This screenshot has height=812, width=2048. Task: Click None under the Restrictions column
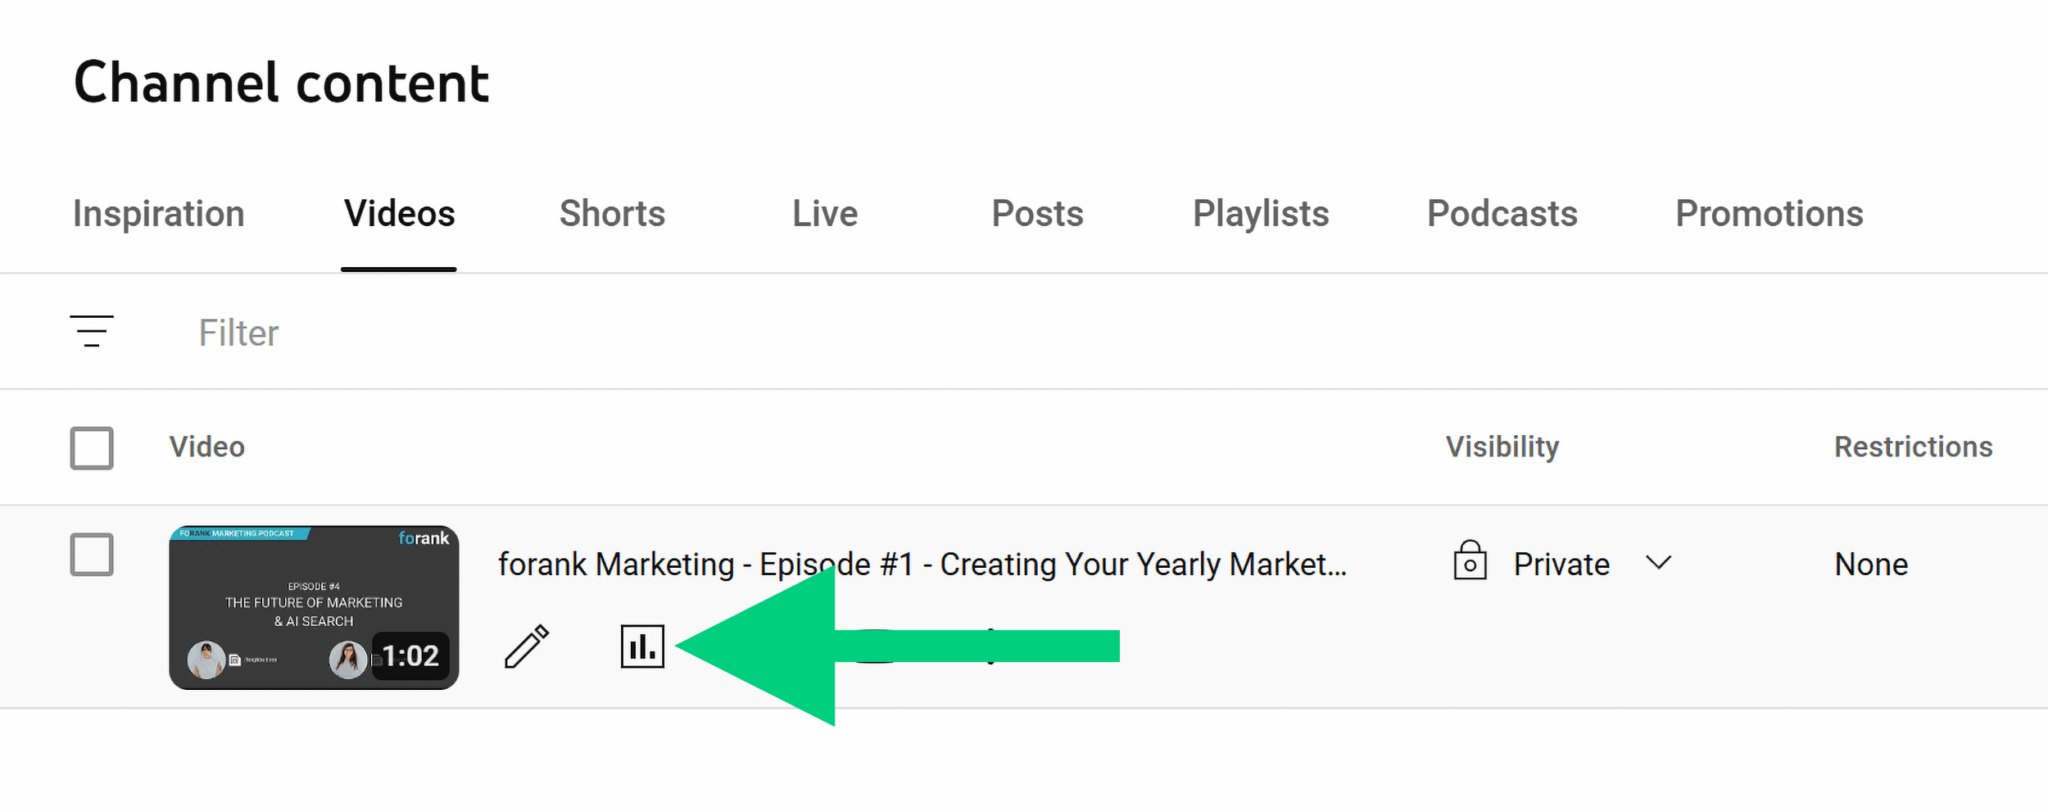pyautogui.click(x=1870, y=563)
